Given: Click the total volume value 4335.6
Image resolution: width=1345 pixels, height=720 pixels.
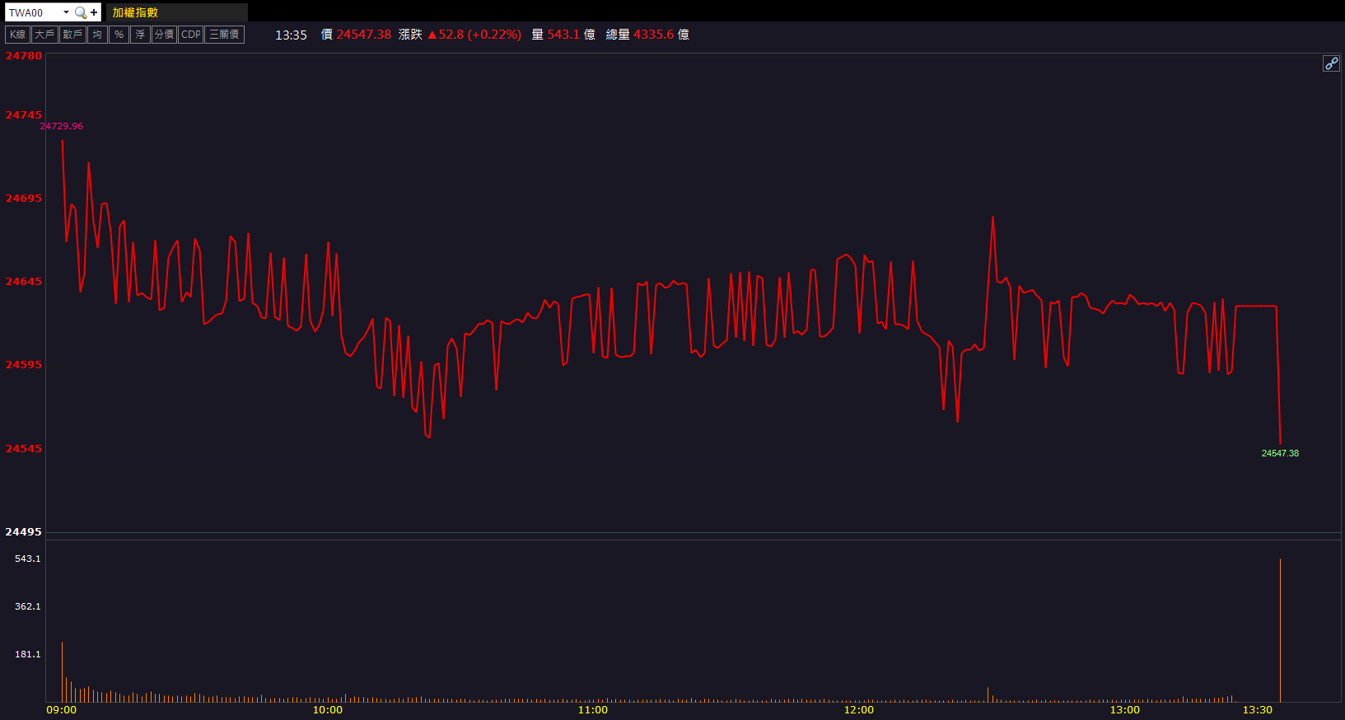Looking at the screenshot, I should click(655, 34).
